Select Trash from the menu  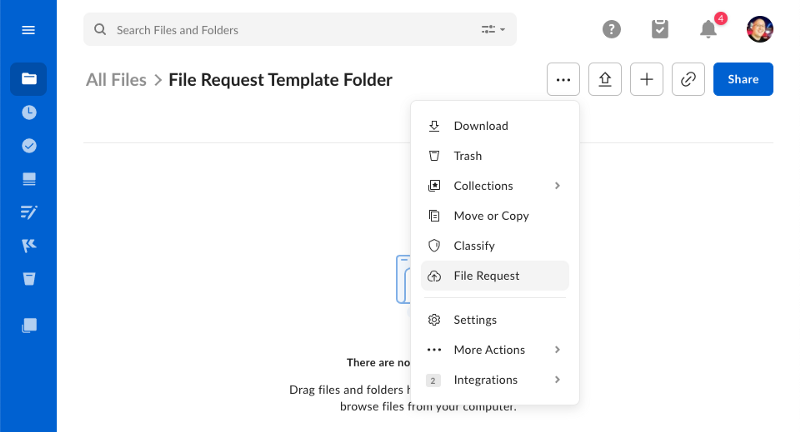(x=495, y=156)
